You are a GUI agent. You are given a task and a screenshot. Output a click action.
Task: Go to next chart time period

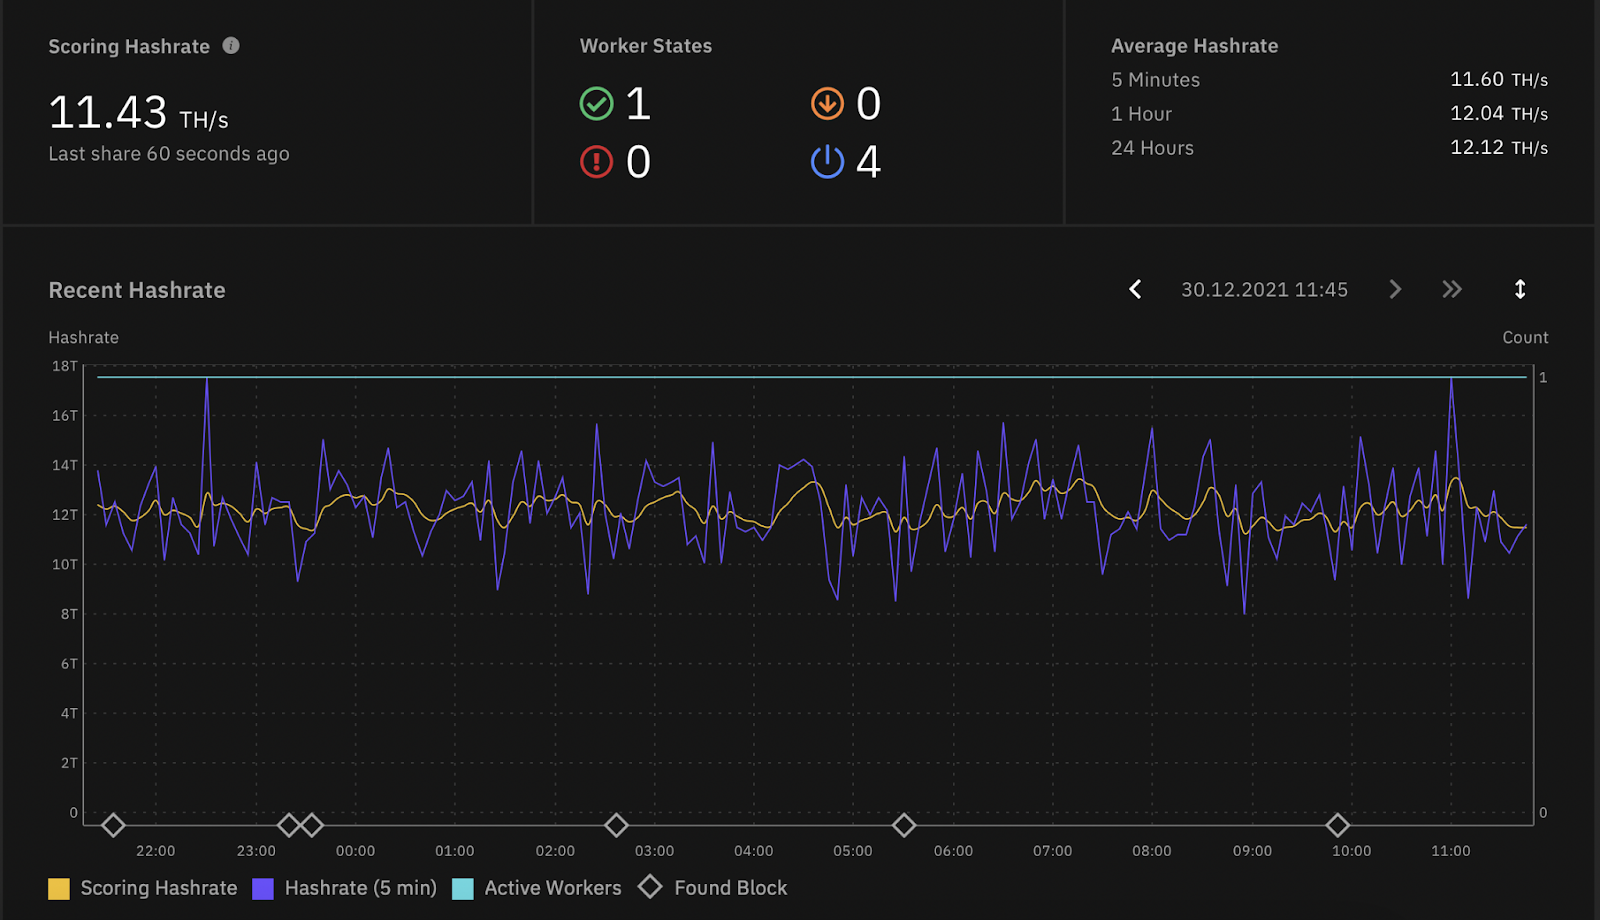(x=1395, y=289)
